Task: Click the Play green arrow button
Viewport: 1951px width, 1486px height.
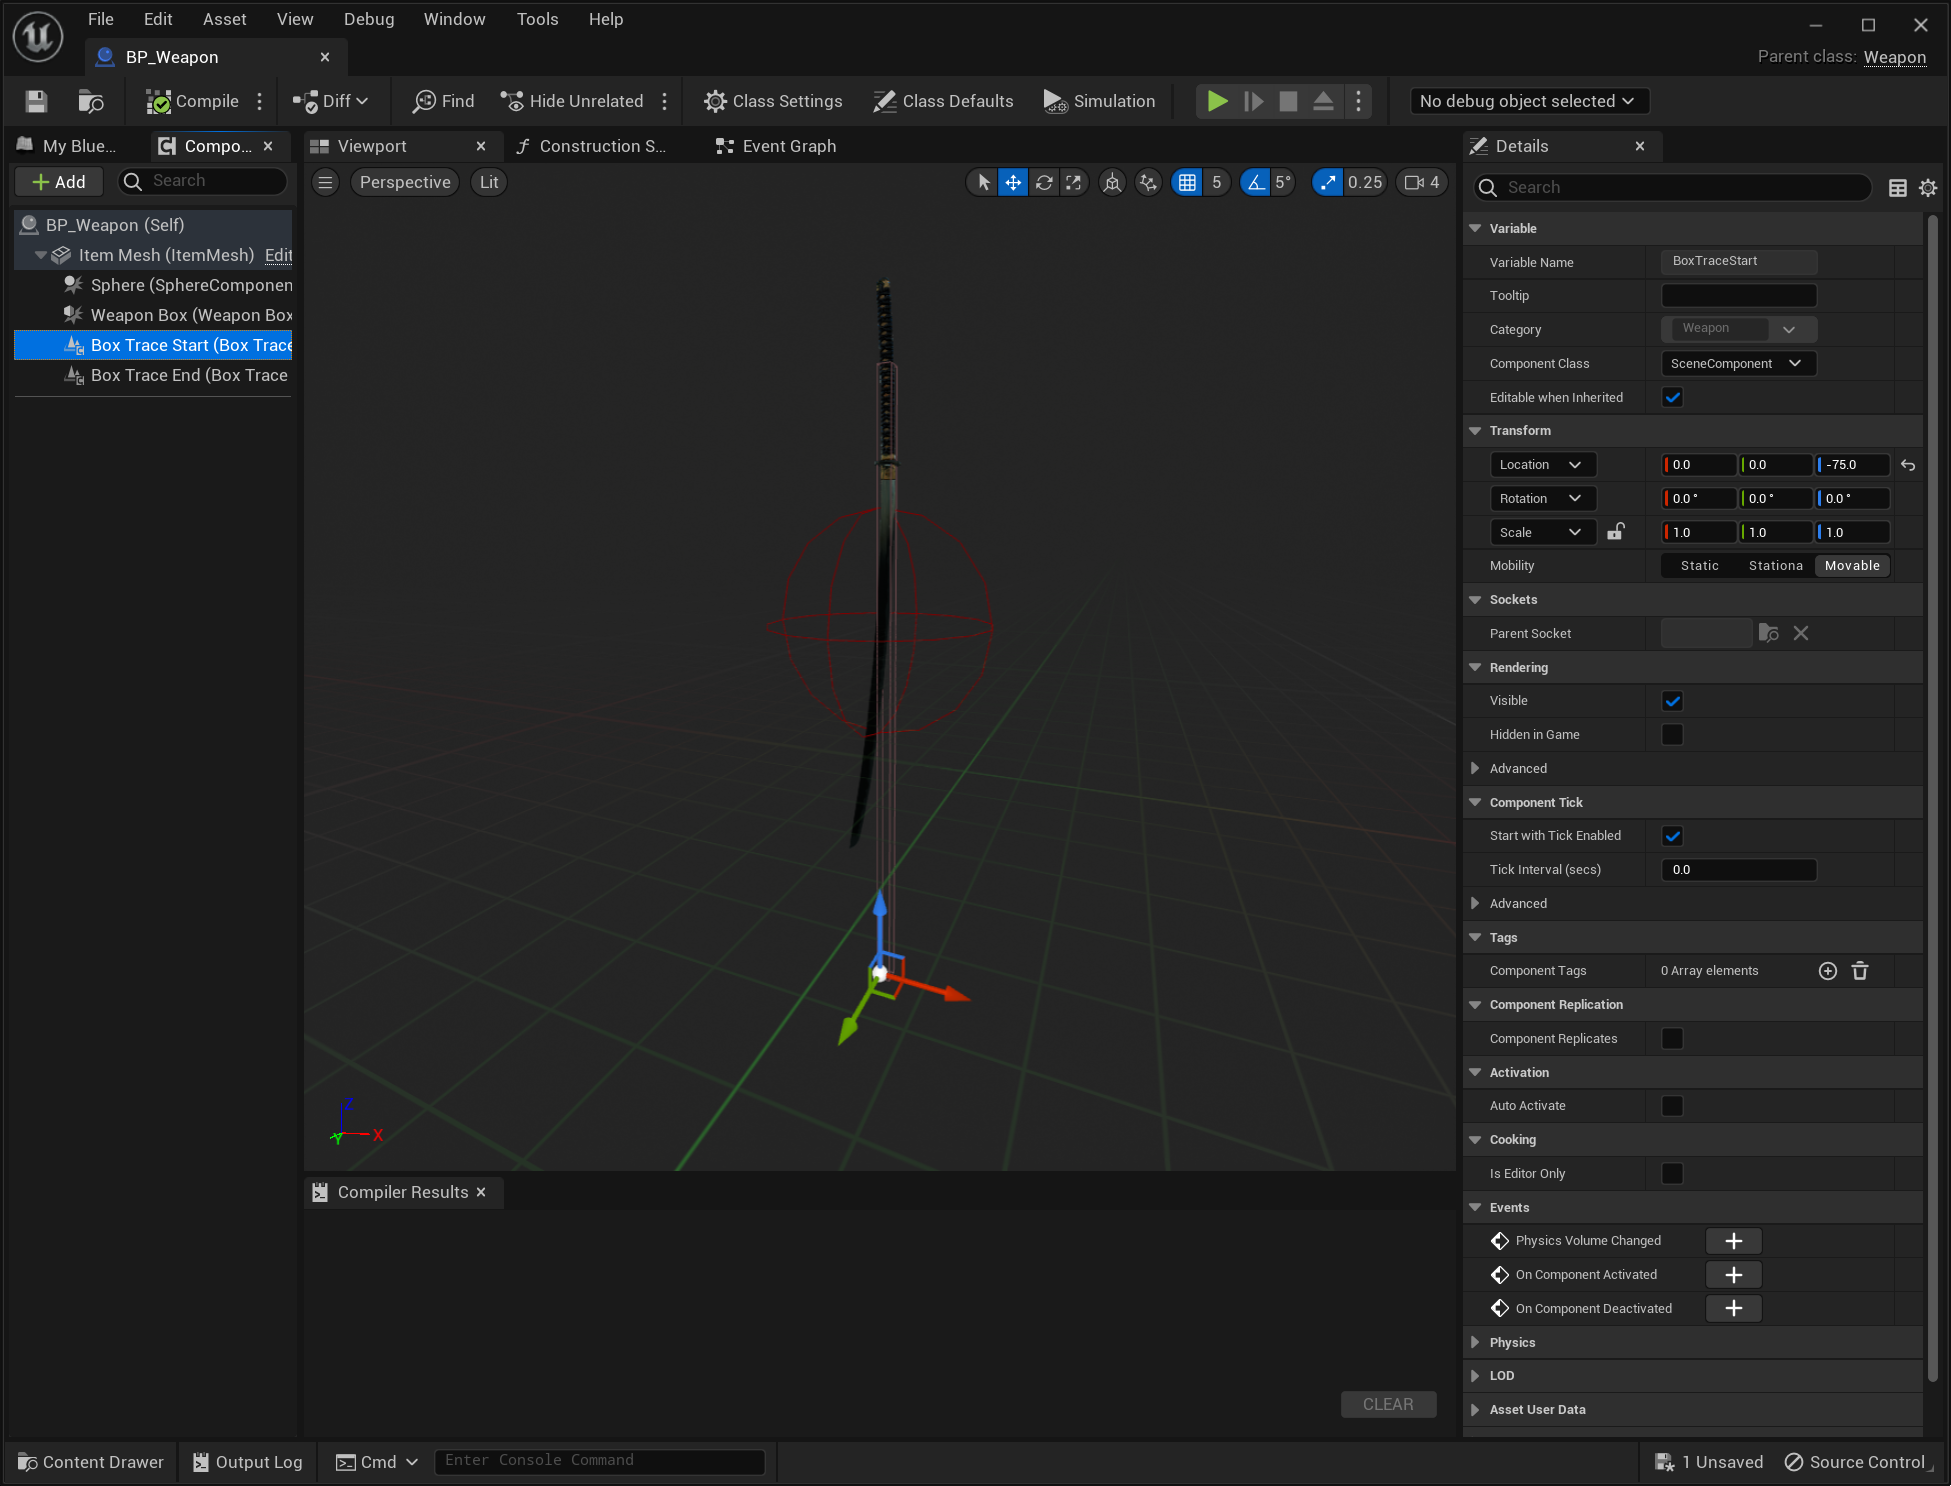Action: (x=1217, y=101)
